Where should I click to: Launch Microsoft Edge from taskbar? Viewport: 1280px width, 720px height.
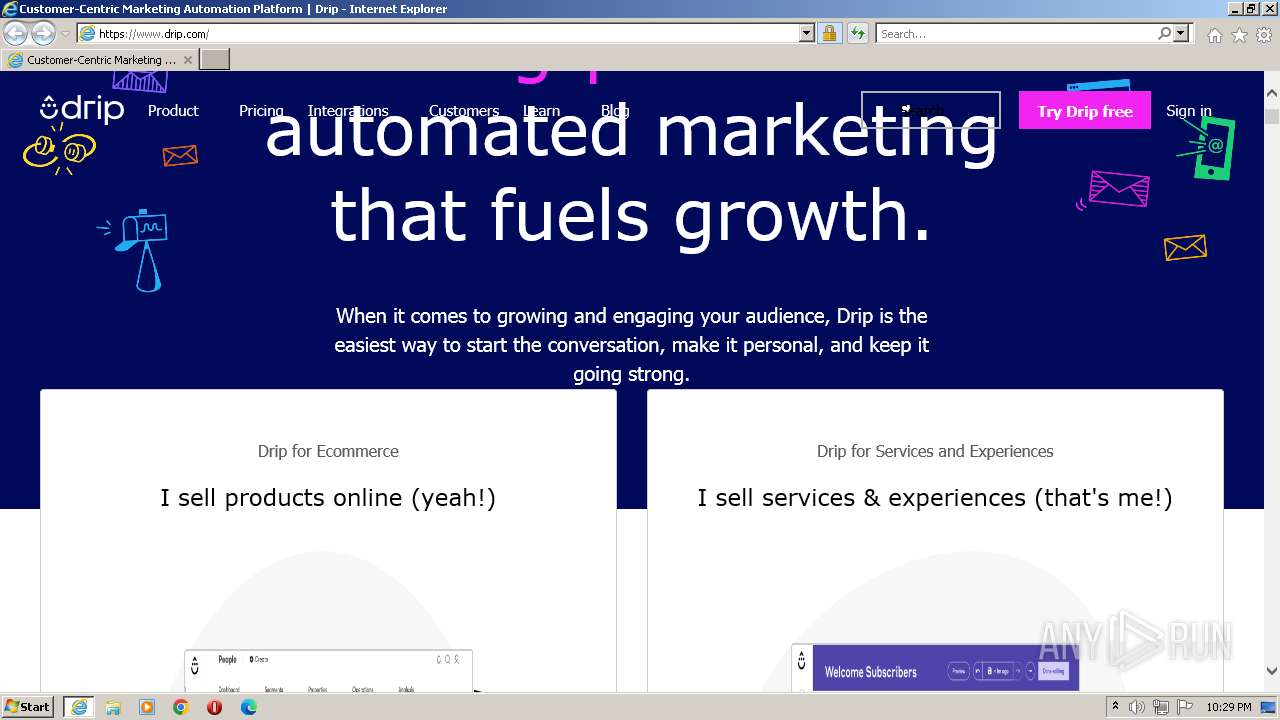(x=249, y=707)
